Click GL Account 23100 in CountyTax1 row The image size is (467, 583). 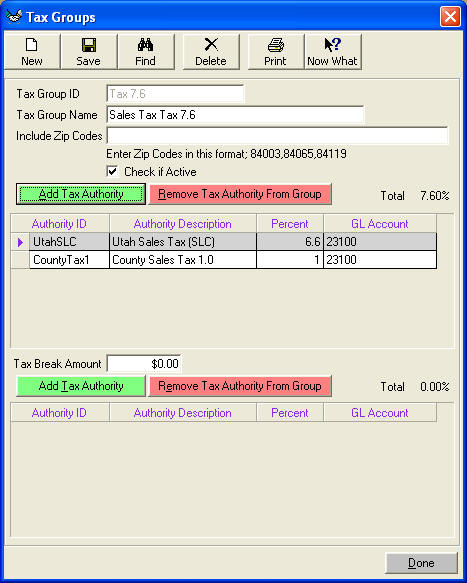click(x=380, y=260)
